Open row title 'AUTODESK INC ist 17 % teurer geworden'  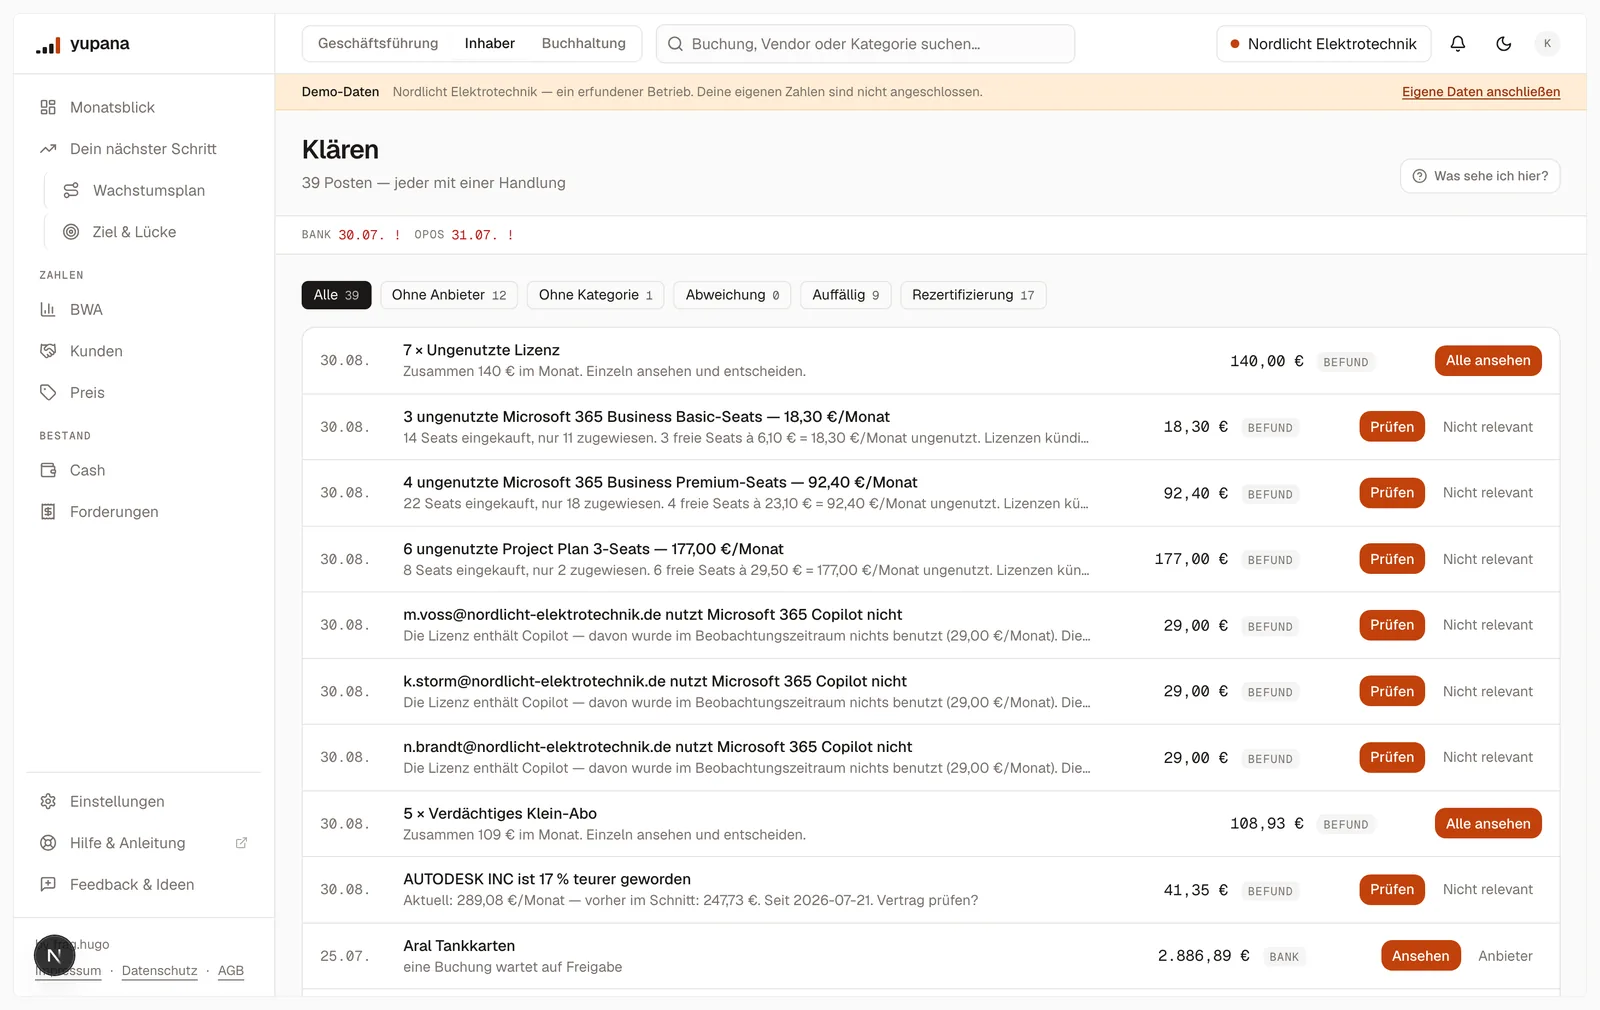click(547, 879)
